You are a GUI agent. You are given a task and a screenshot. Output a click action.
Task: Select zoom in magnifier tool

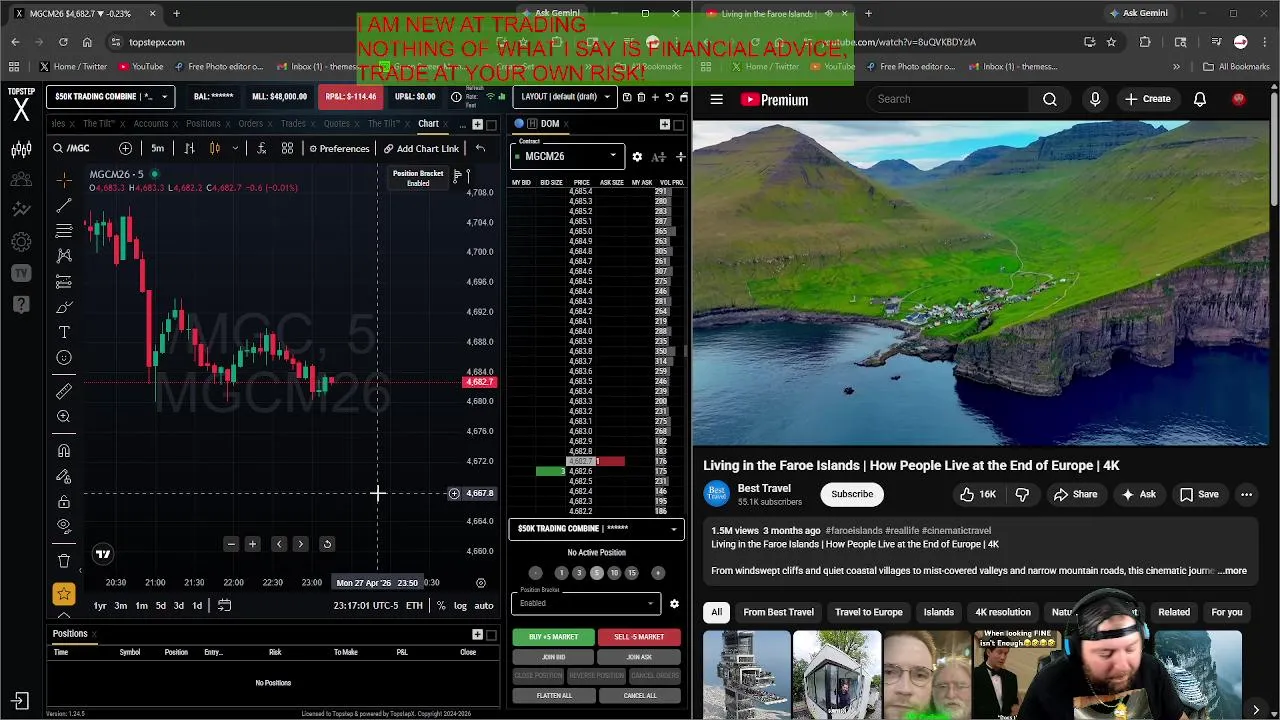[x=64, y=416]
